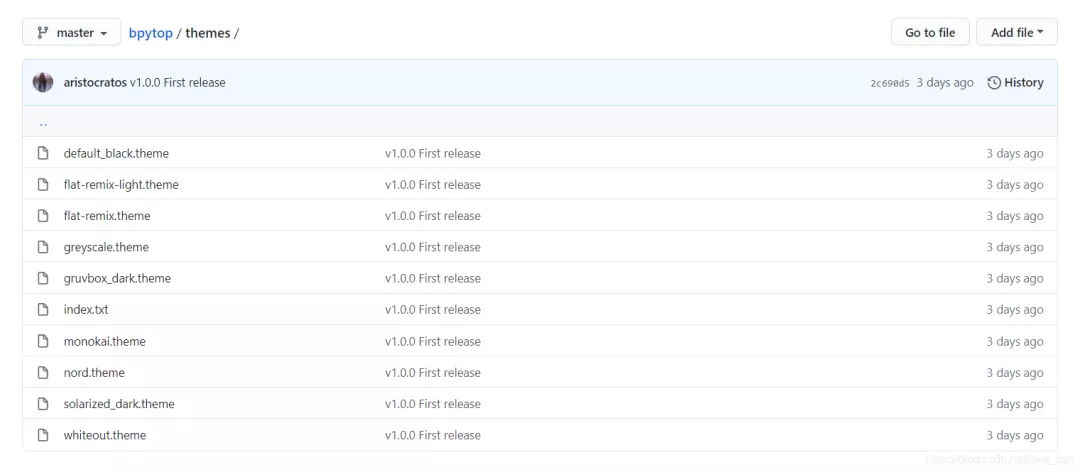Open the latest commit message v1.0.0 First release in header

[178, 83]
